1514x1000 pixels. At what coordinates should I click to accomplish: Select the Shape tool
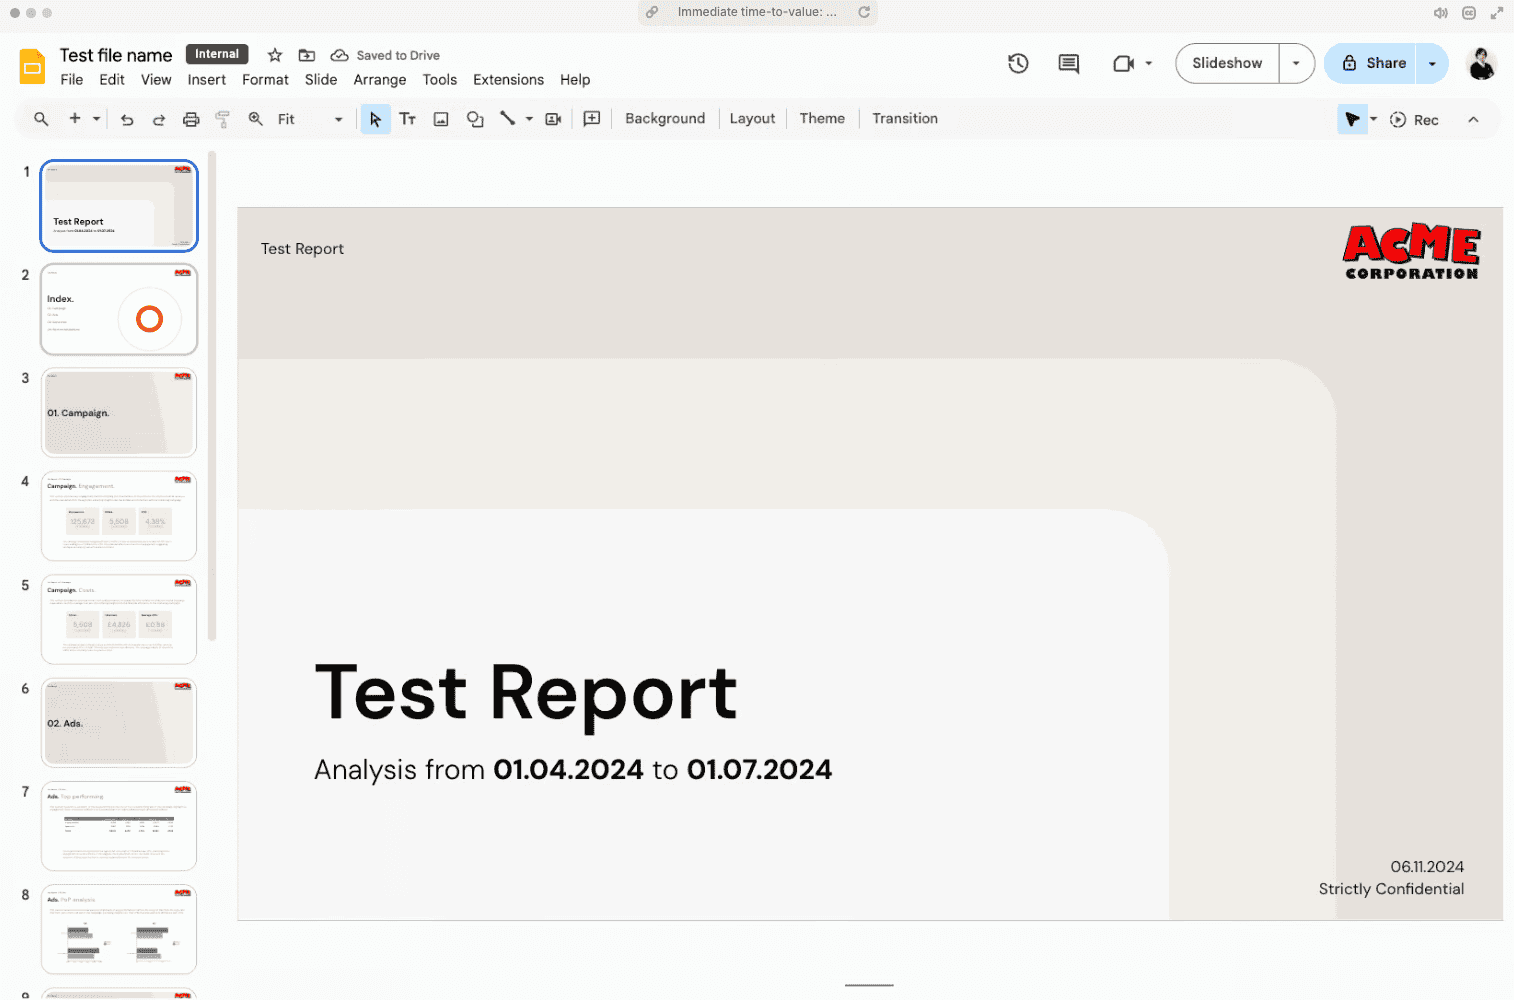pyautogui.click(x=475, y=118)
